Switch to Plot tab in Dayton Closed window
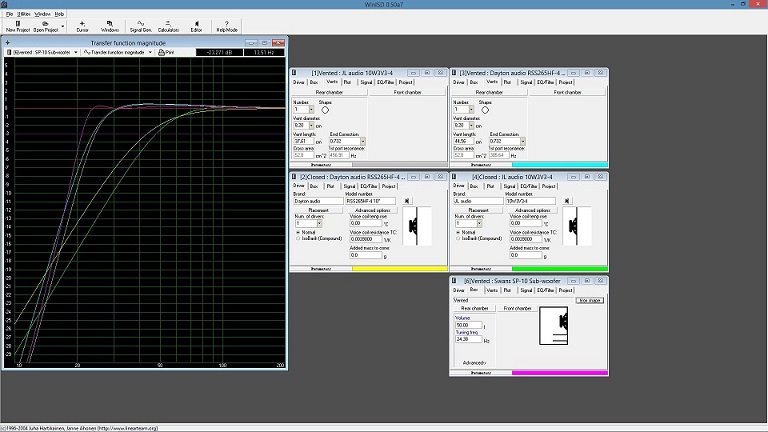 tap(330, 186)
